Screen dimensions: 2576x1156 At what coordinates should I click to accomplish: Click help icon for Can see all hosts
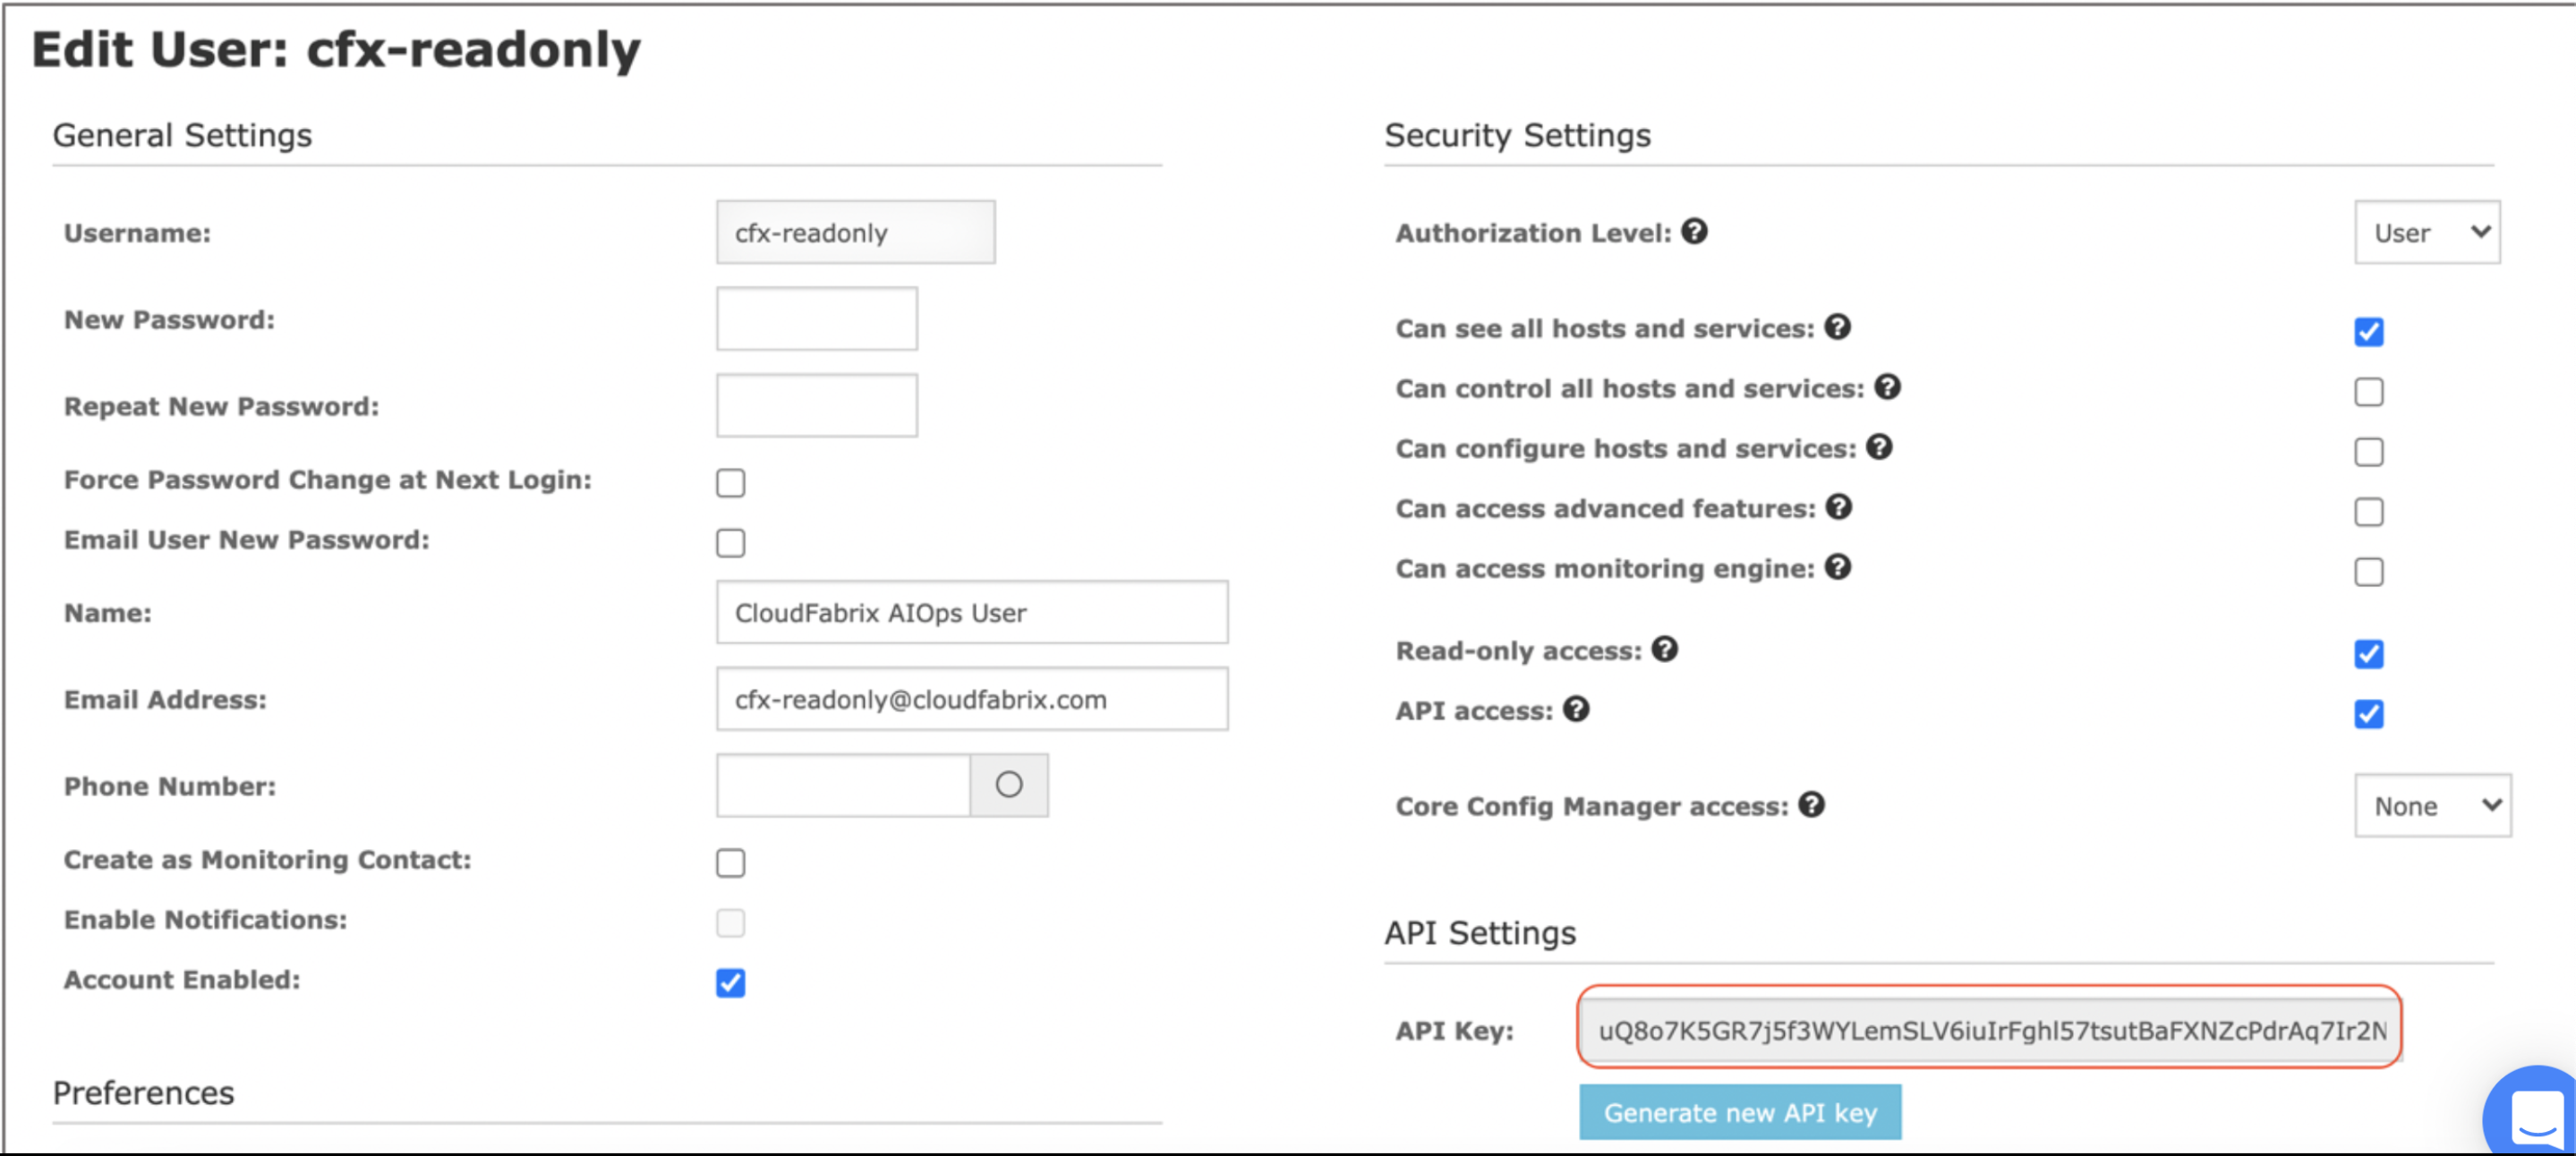(1837, 327)
